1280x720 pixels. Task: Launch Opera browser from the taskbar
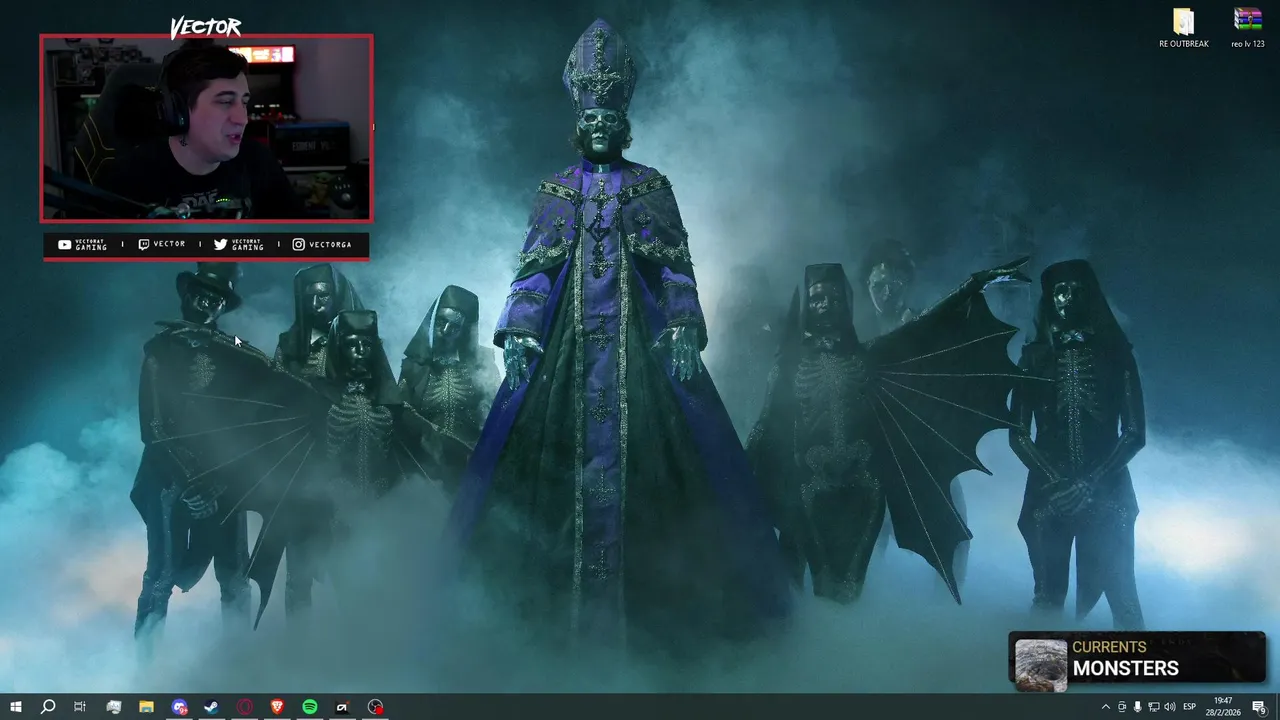245,707
